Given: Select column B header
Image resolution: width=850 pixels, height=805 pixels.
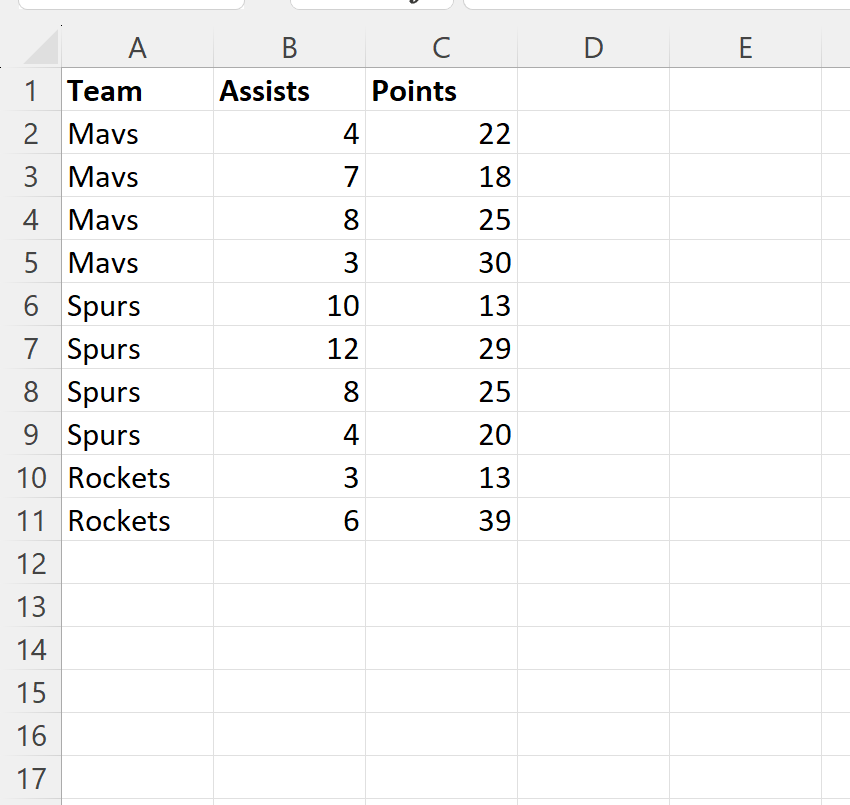Looking at the screenshot, I should pos(289,47).
